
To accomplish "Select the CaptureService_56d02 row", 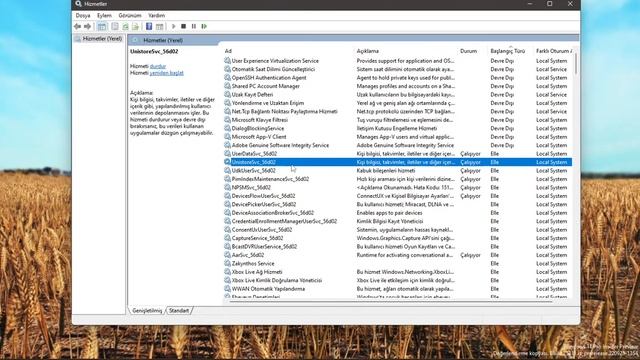I will tap(398, 238).
